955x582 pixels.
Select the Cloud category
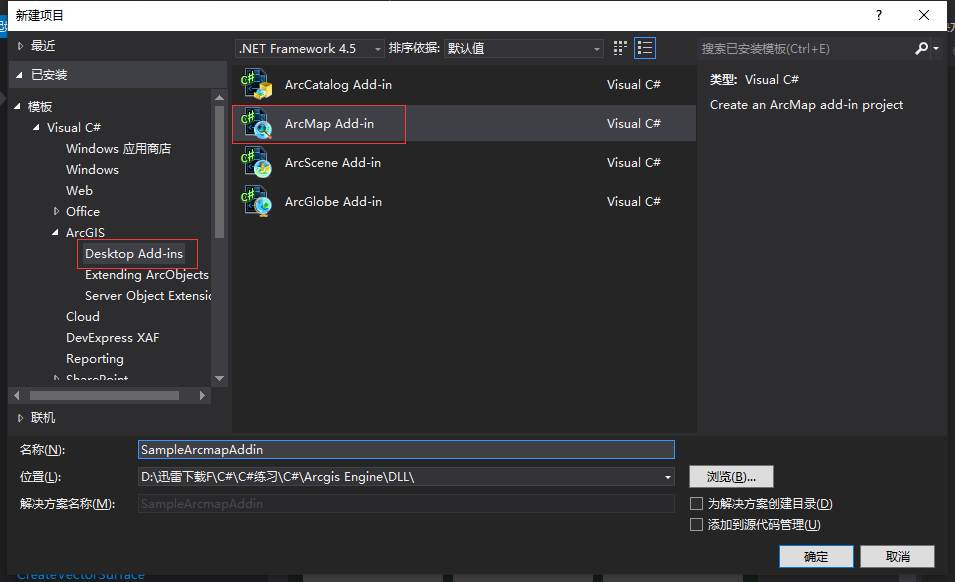[82, 317]
